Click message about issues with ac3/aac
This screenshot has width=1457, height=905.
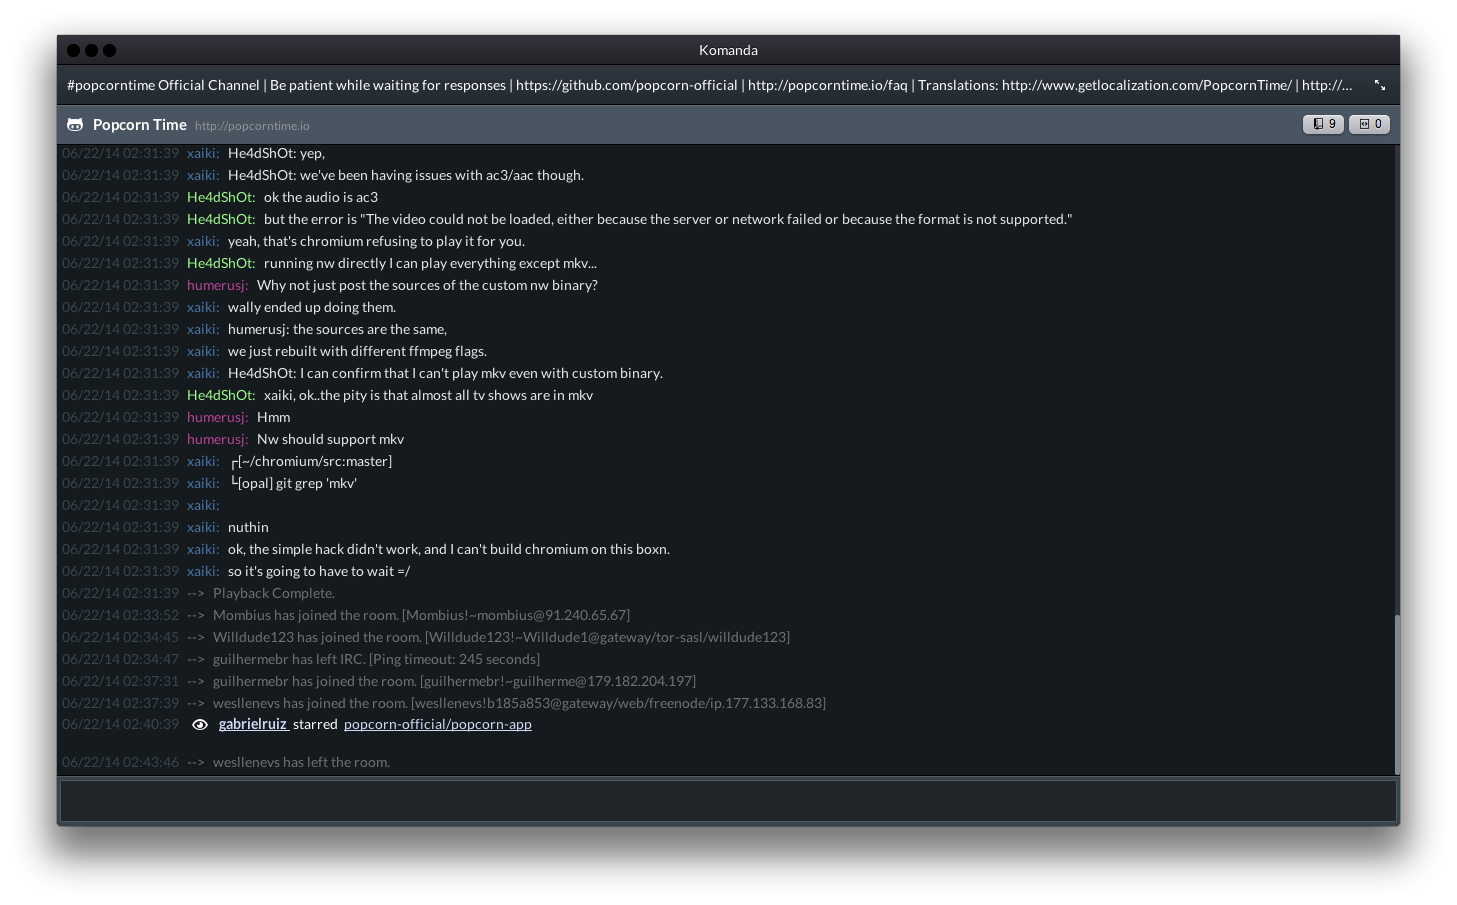(406, 175)
